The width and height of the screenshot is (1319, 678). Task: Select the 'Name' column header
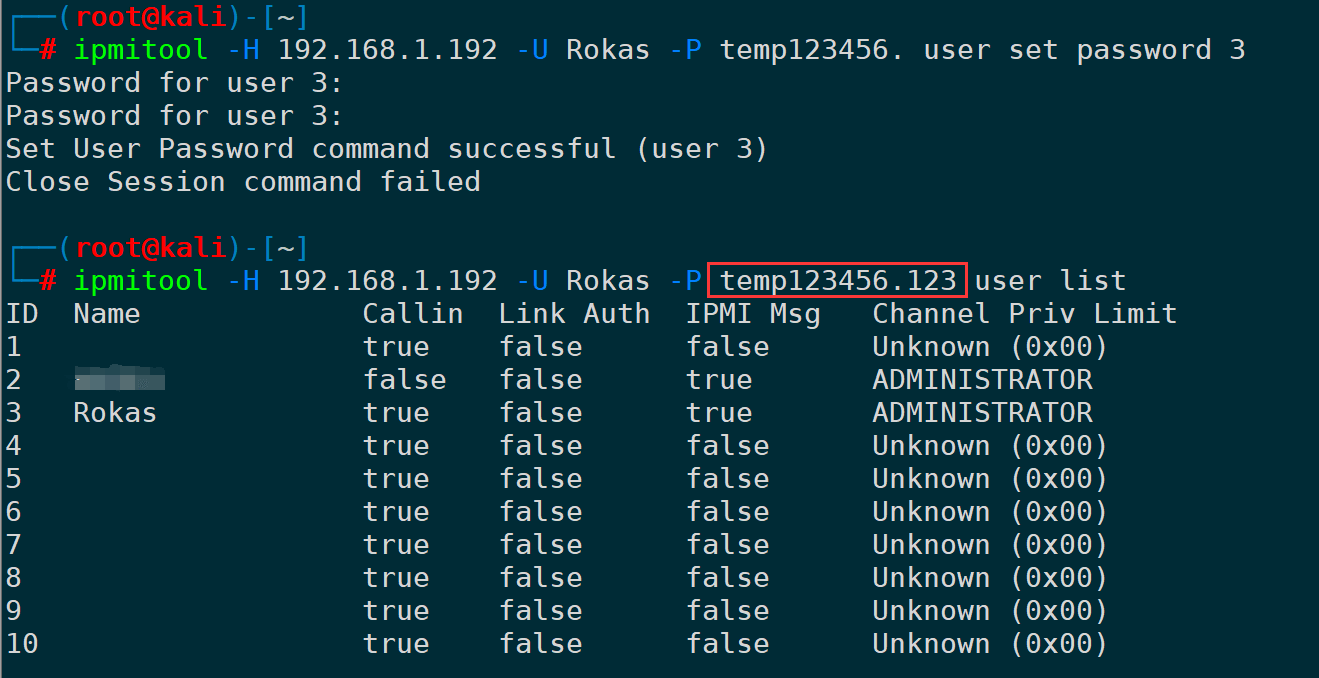coord(106,314)
